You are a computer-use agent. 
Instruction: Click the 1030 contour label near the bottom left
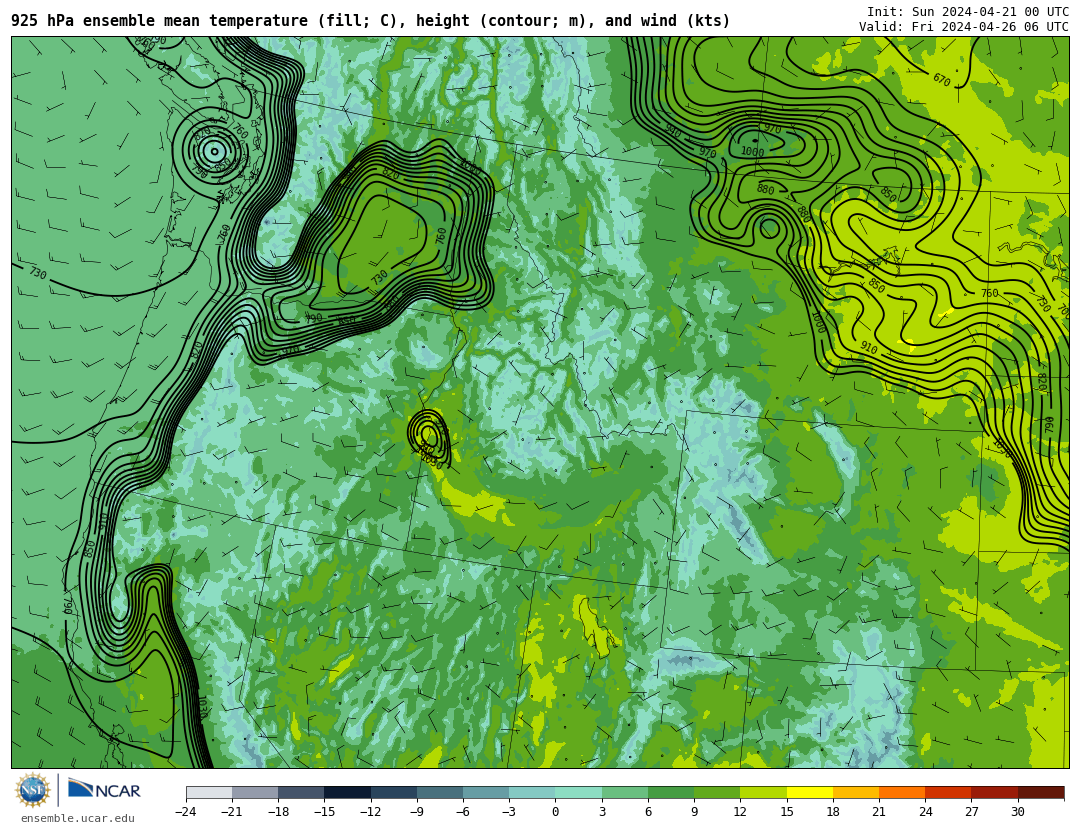click(202, 708)
